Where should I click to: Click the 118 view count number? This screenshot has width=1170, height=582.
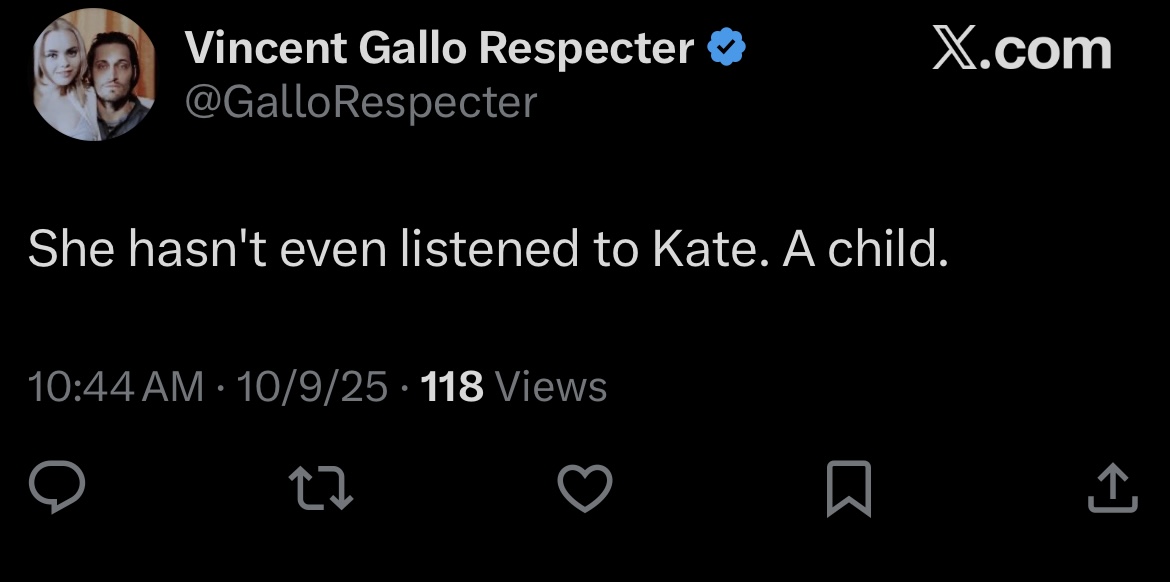point(453,387)
